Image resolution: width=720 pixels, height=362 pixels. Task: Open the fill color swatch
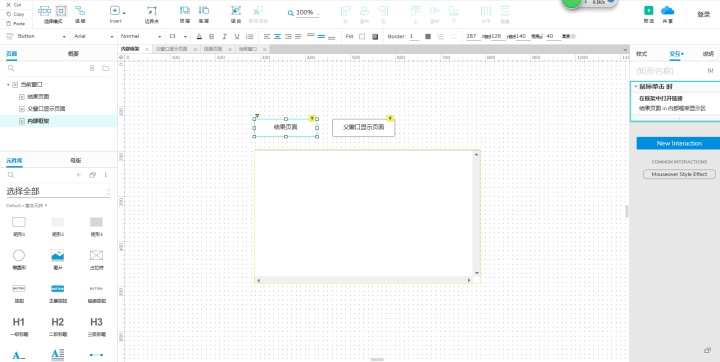coord(362,36)
